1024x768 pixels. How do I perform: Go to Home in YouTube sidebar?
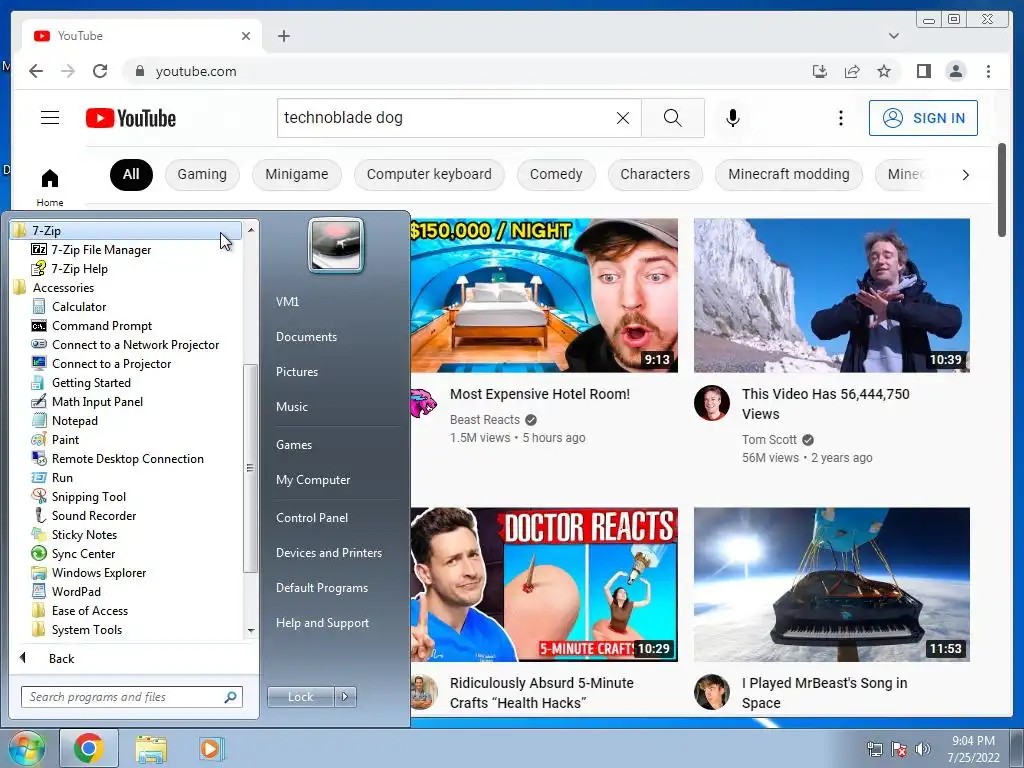(50, 187)
